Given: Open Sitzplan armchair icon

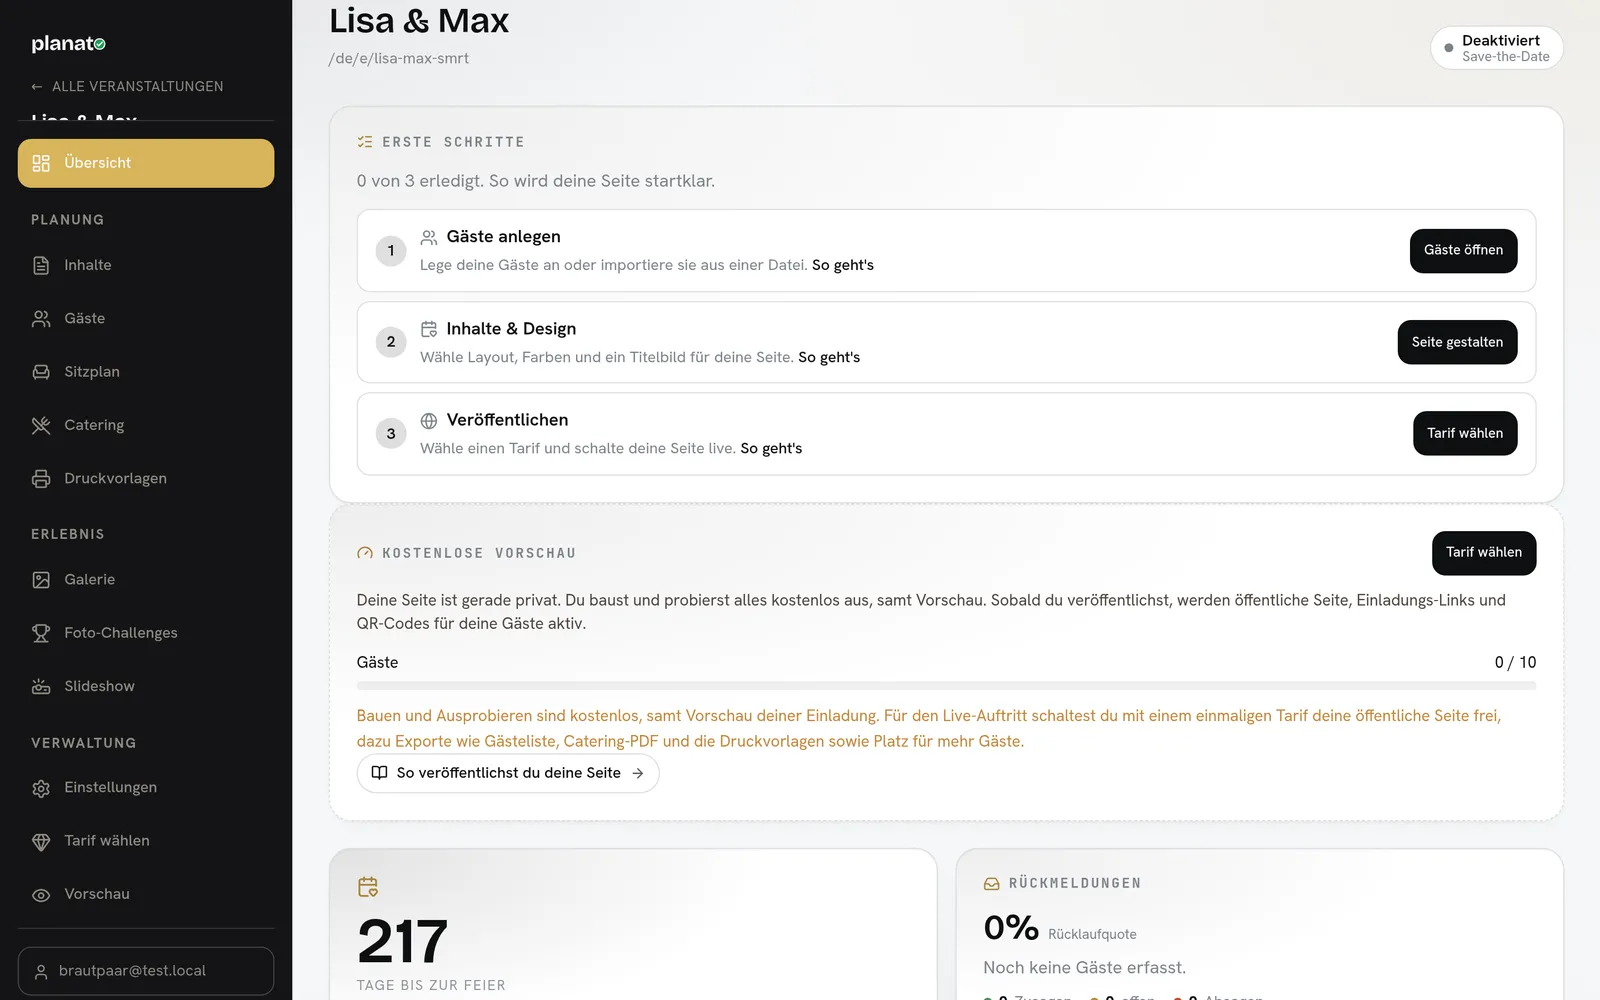Looking at the screenshot, I should tap(41, 372).
